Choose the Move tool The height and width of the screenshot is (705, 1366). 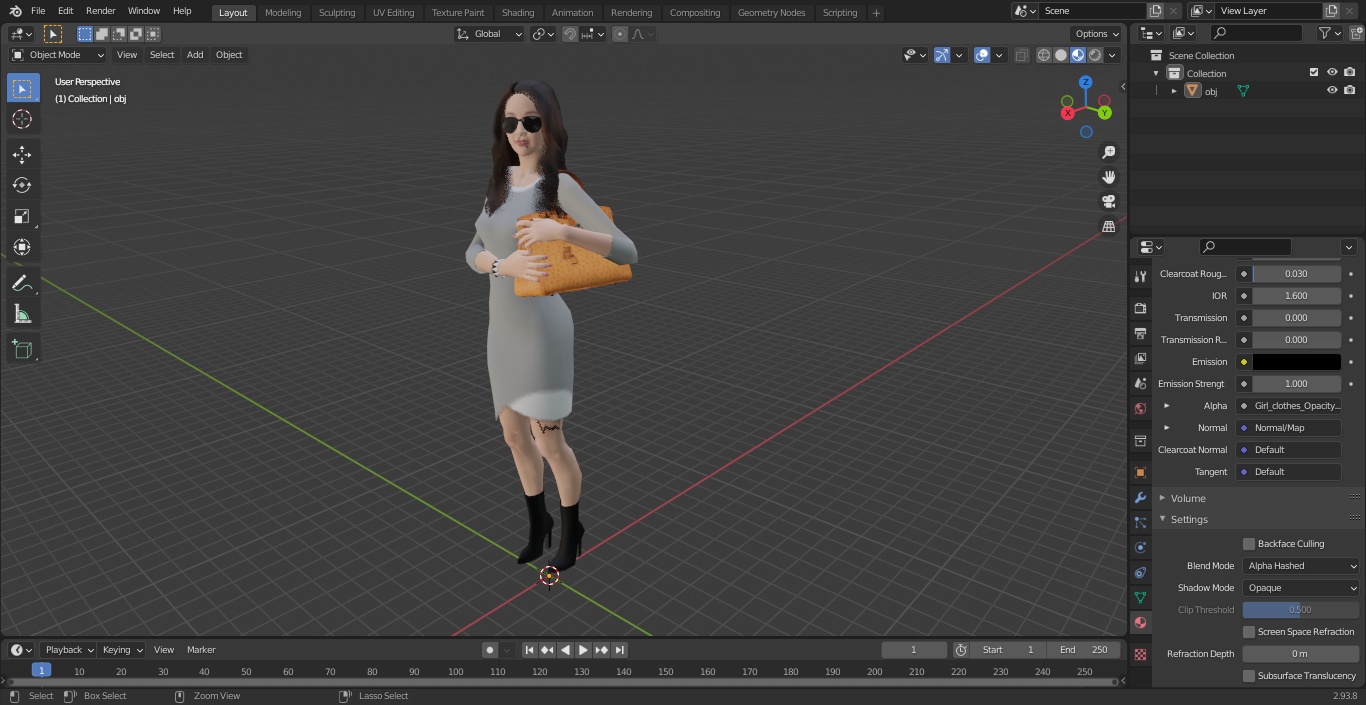[x=22, y=154]
